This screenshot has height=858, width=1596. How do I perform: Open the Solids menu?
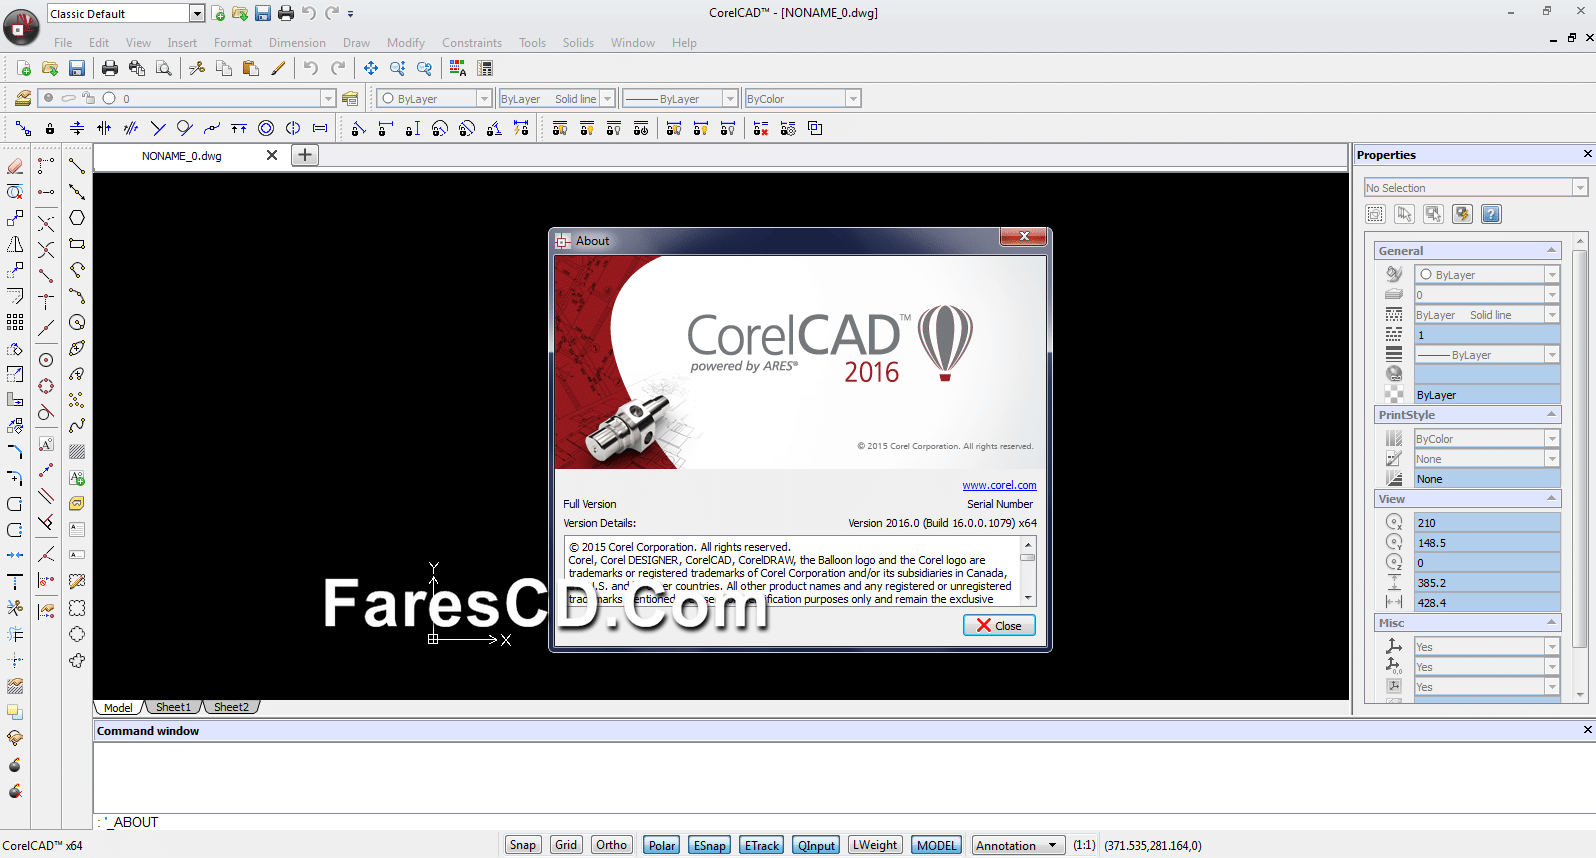(x=578, y=42)
